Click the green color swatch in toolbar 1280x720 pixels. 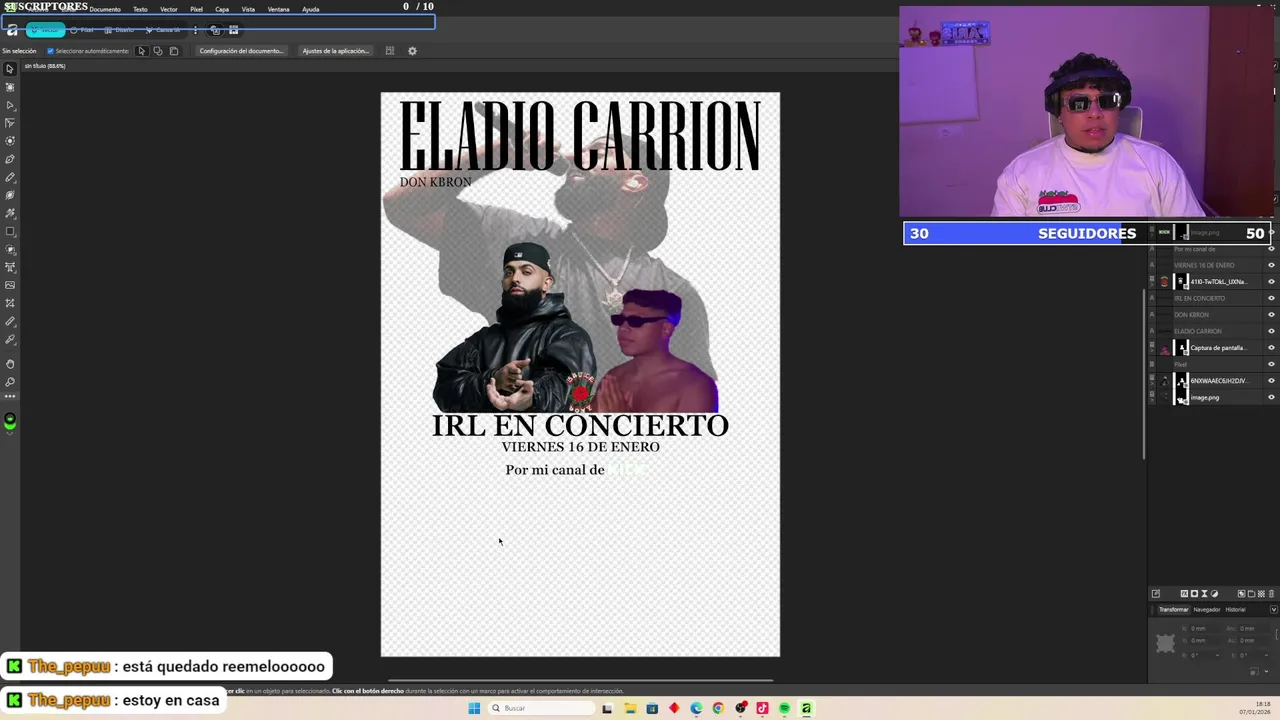coord(10,420)
